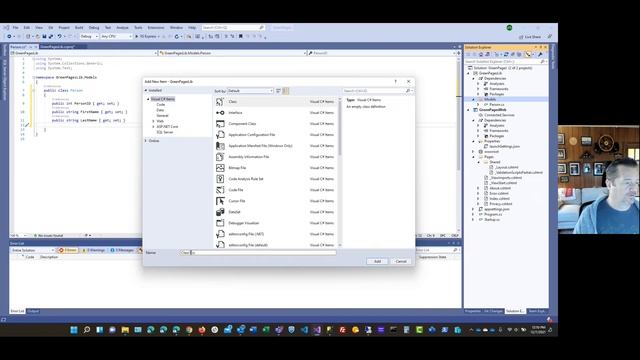Choose the Bitmap File template icon

[x=220, y=168]
